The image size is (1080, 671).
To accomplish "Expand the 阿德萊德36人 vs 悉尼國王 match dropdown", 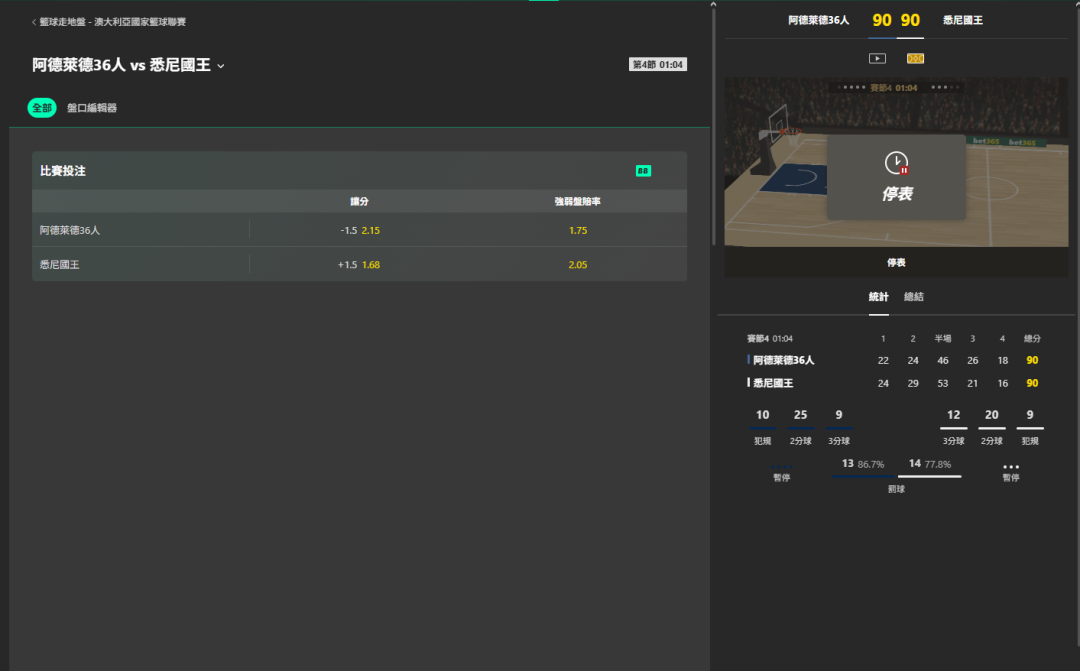I will click(220, 66).
